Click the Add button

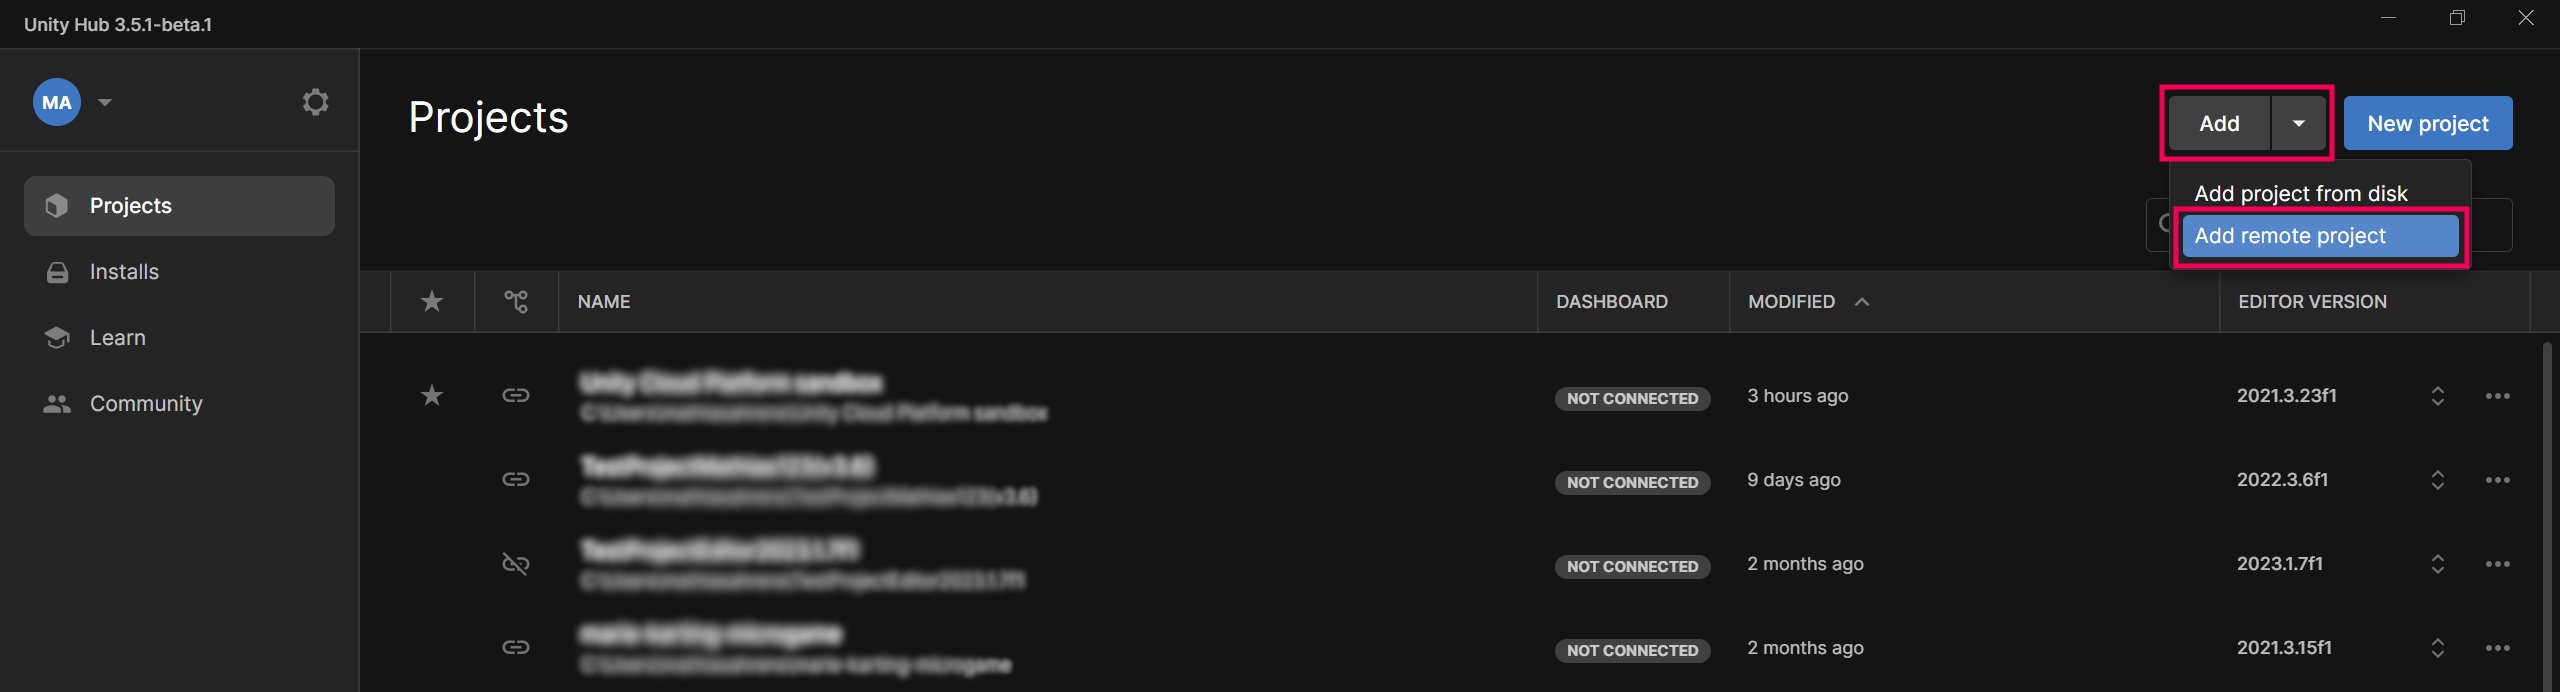2218,123
